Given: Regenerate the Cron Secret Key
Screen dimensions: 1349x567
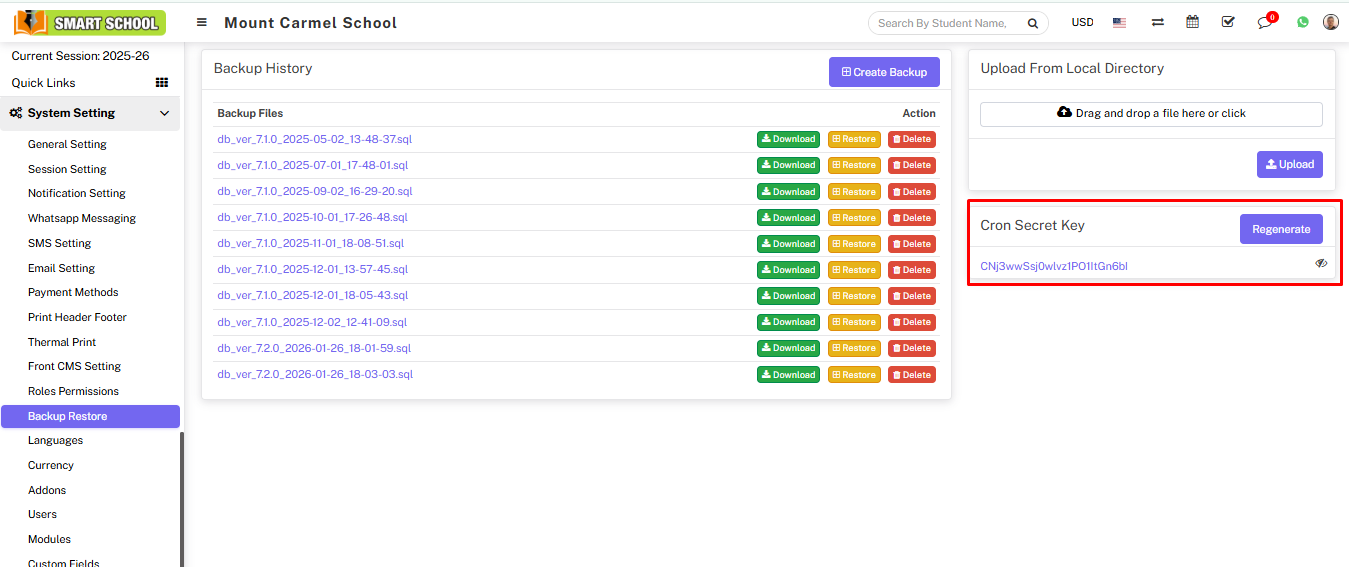Looking at the screenshot, I should click(x=1280, y=229).
